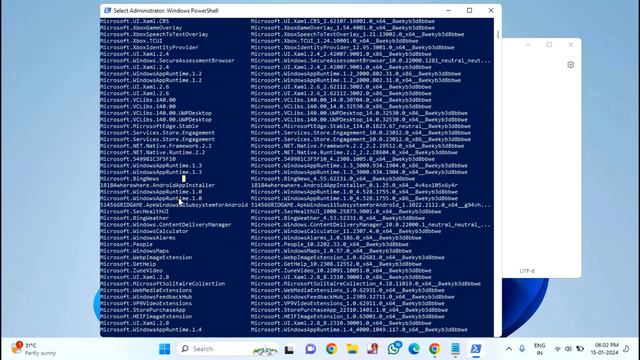The width and height of the screenshot is (640, 360).
Task: Click the Microsoft.Windows.SecureAssessmentBrowser package name
Action: click(167, 60)
